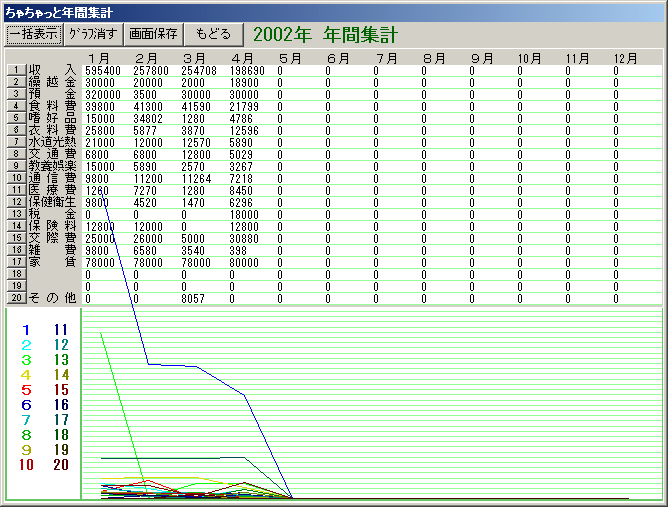Click the 1月 column header
The width and height of the screenshot is (668, 507).
[x=99, y=58]
